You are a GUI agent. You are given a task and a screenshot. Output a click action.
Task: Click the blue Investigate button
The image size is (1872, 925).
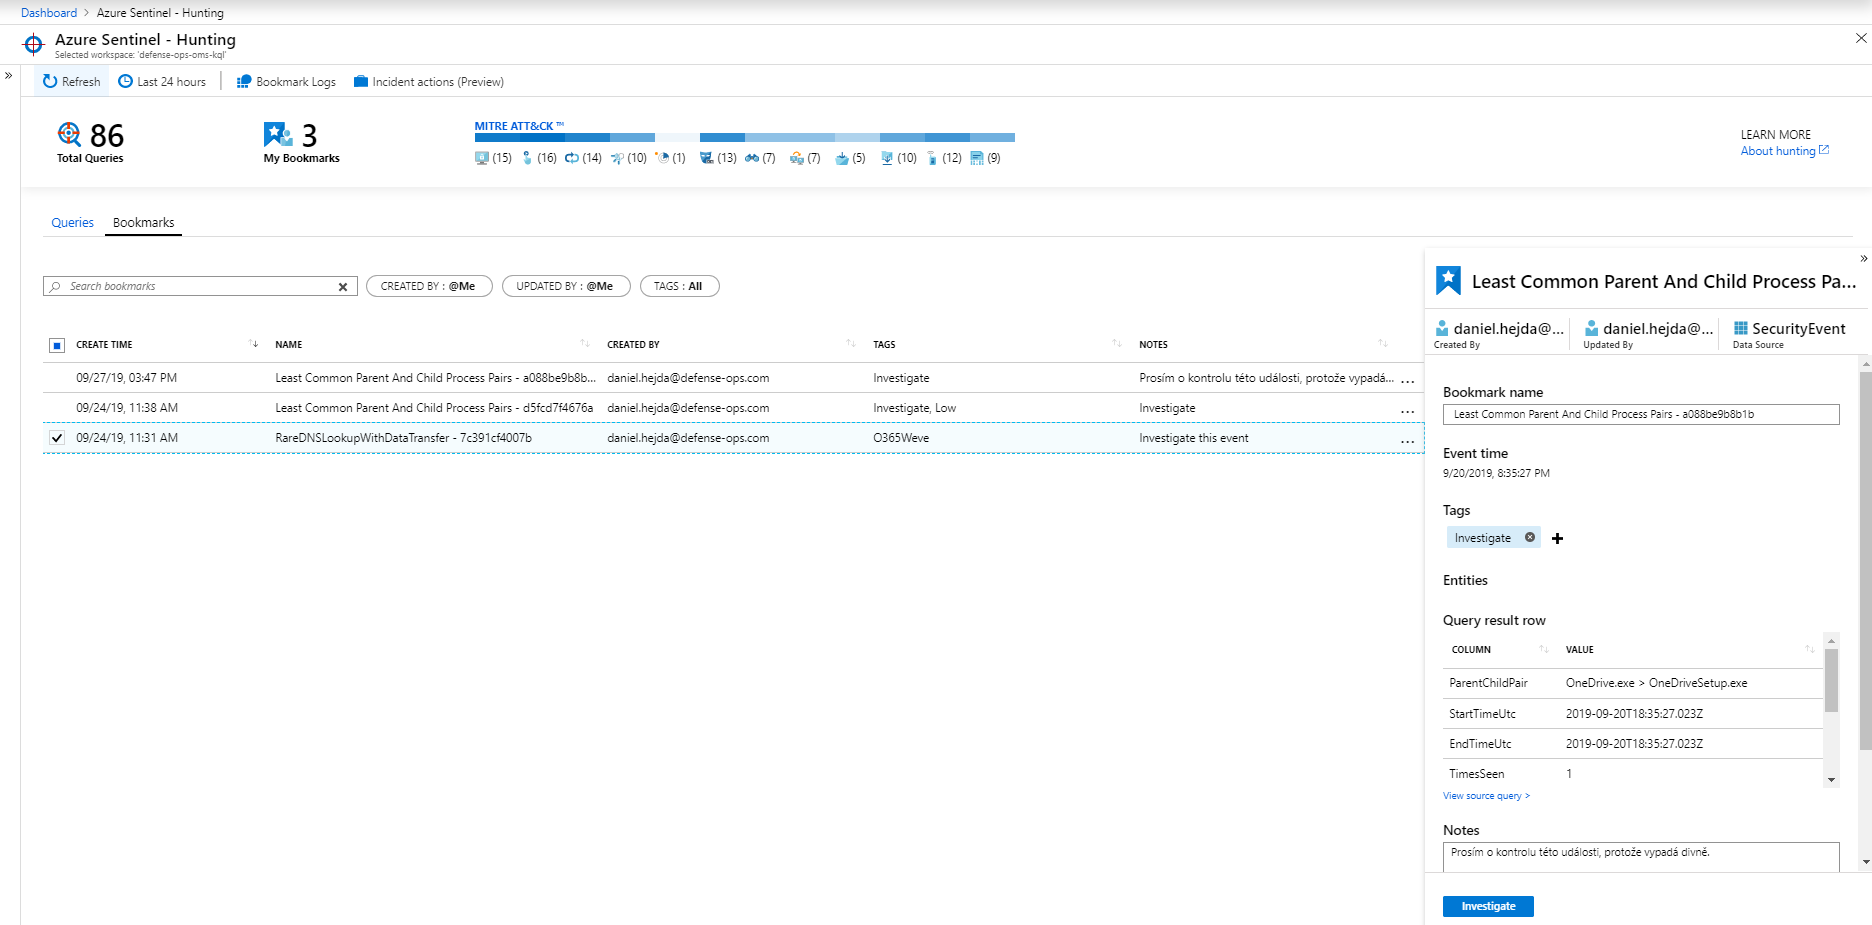[1488, 906]
